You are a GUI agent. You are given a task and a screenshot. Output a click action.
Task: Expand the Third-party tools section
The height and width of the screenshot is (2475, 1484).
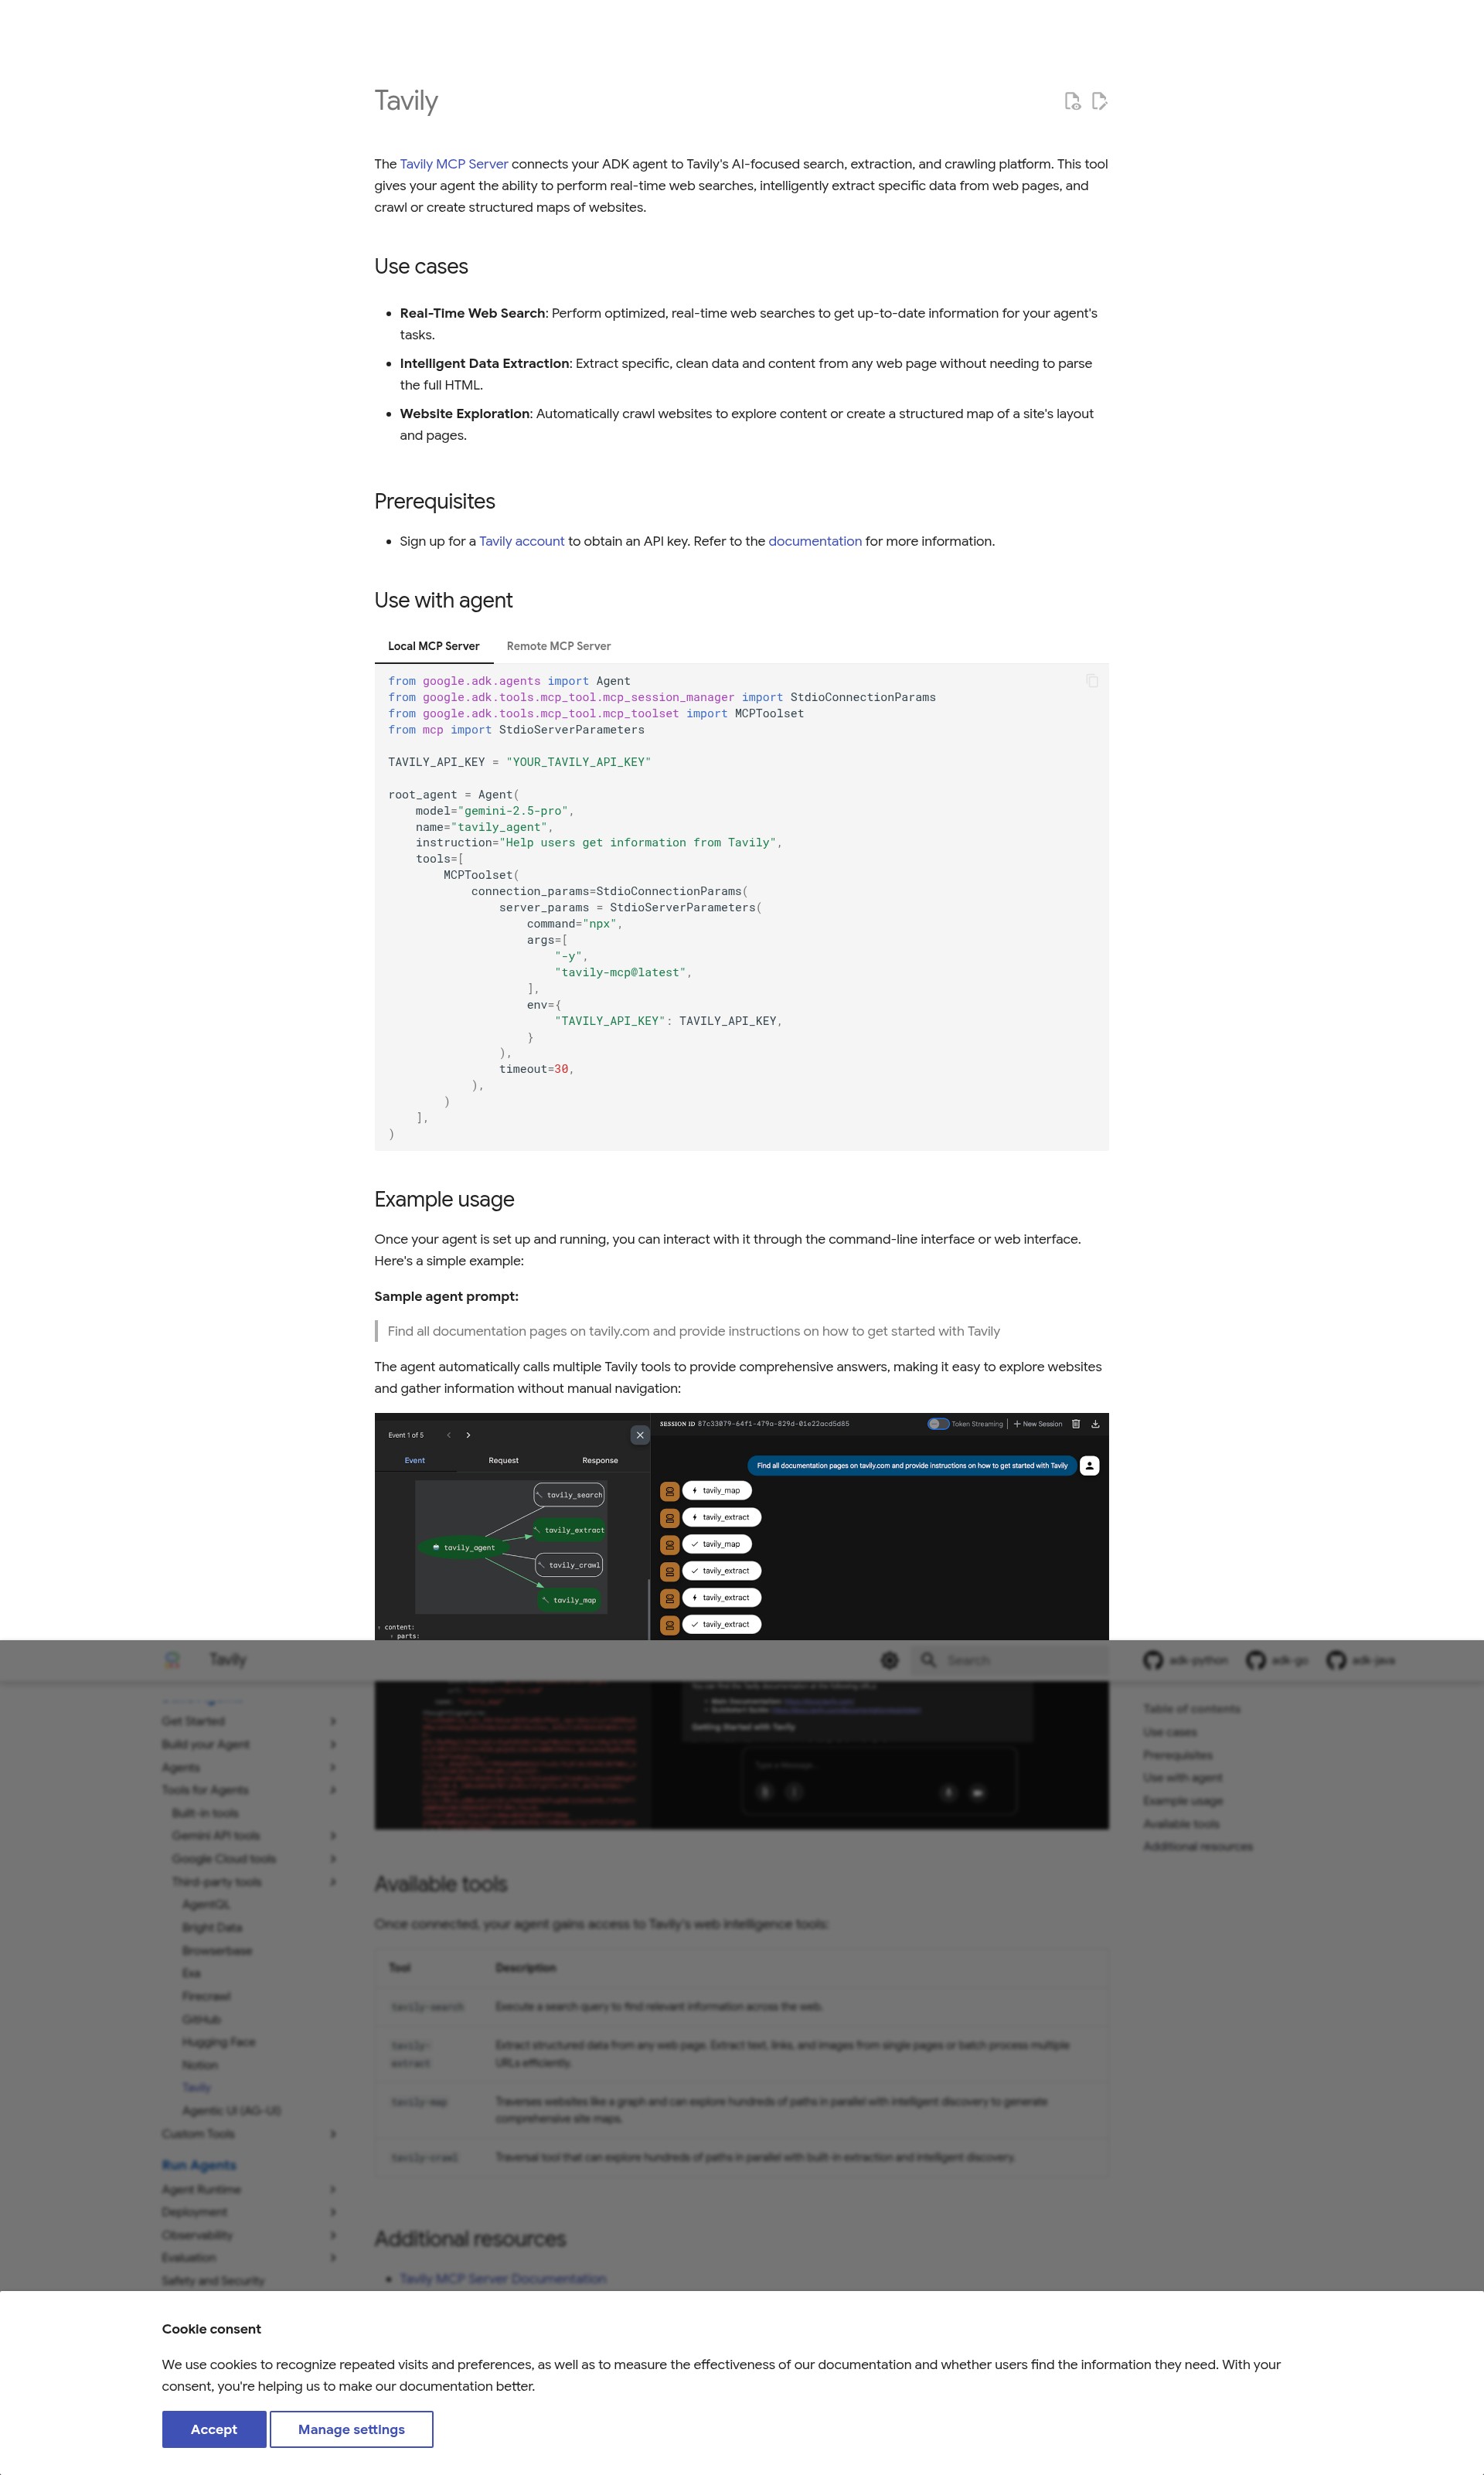click(x=333, y=1881)
